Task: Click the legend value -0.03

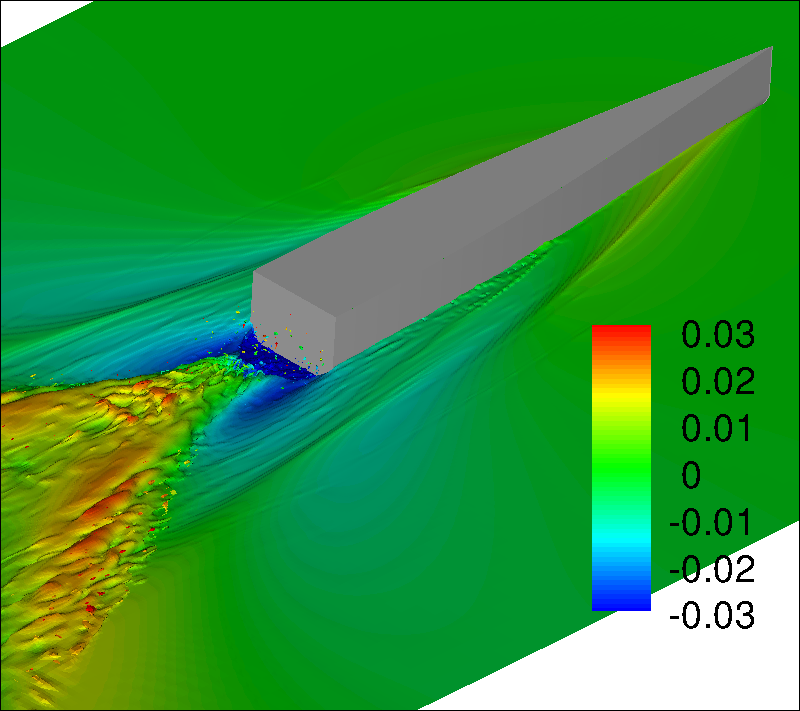Action: point(712,616)
